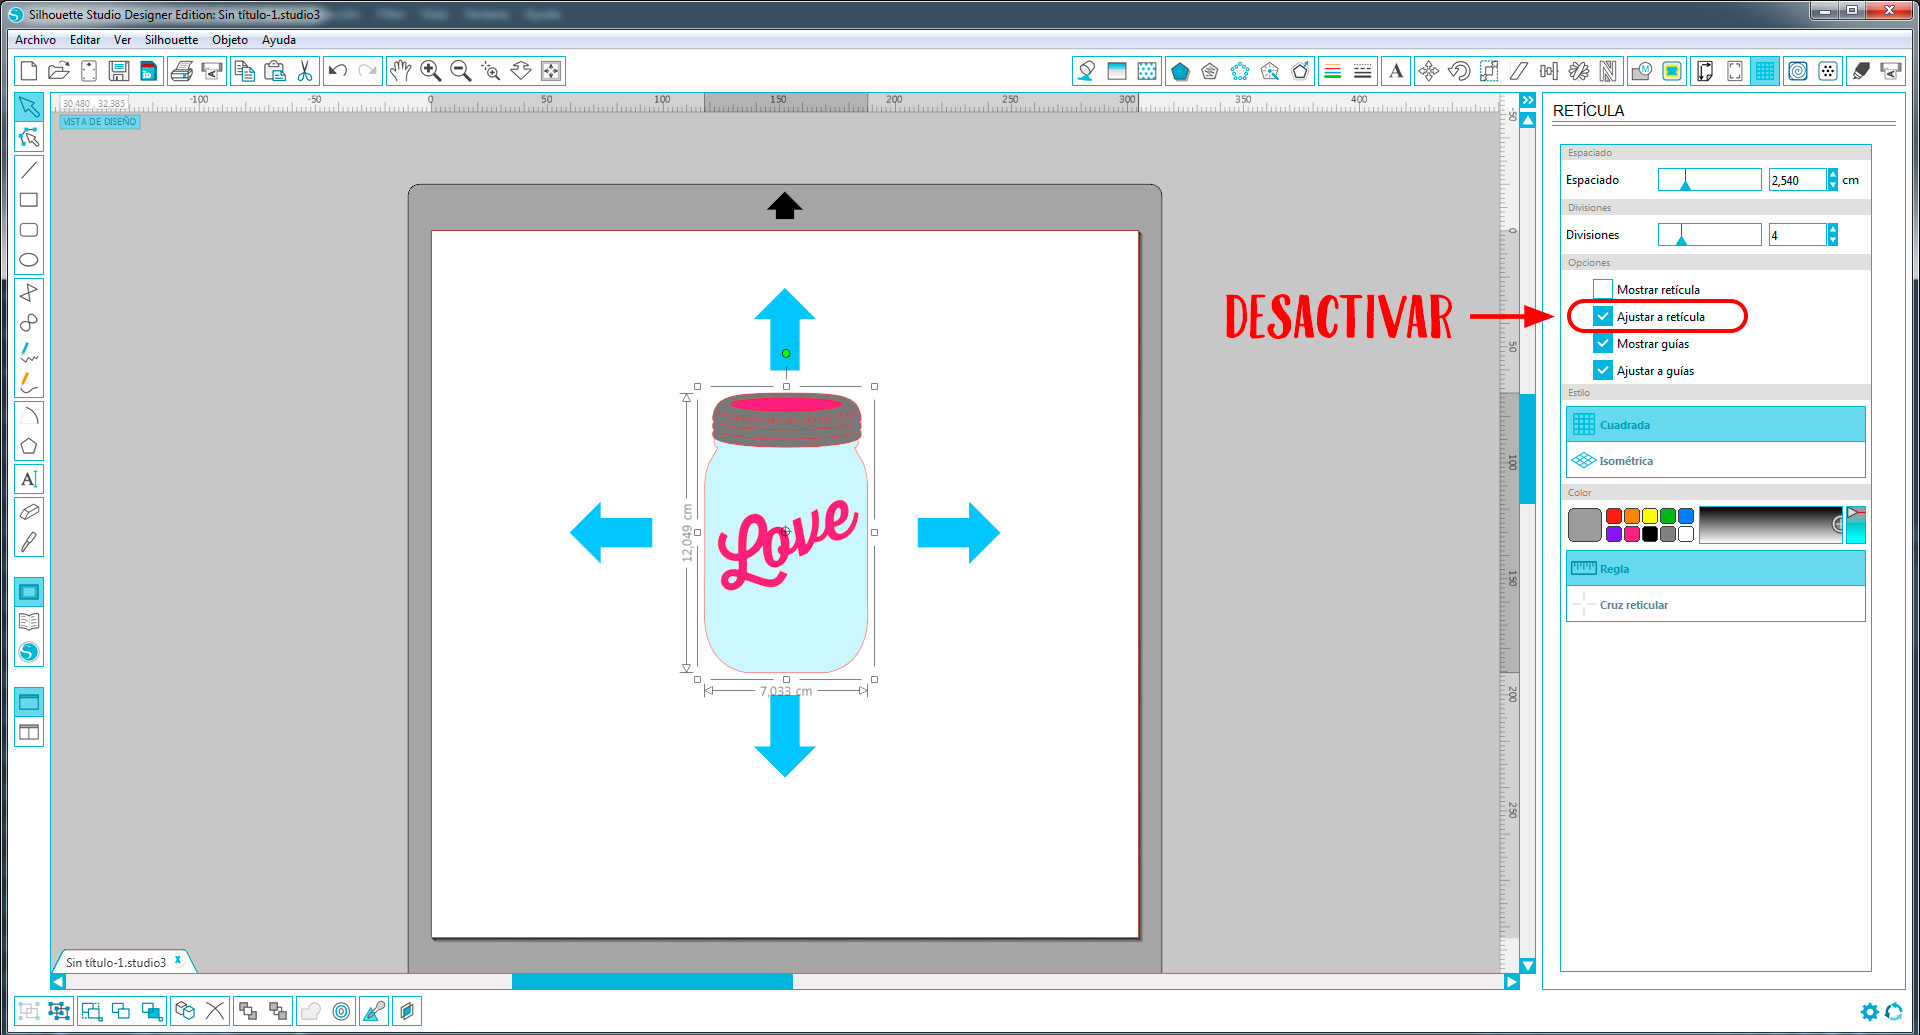Screen dimensions: 1920x1035
Task: Choose the Draw Polygon tool
Action: click(29, 446)
